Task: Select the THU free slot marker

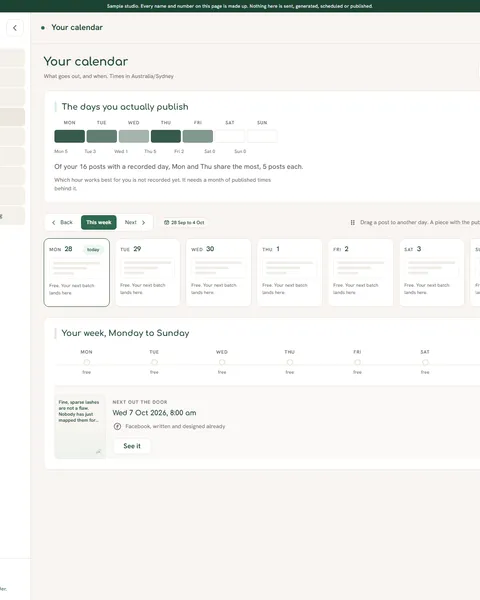Action: coord(290,362)
